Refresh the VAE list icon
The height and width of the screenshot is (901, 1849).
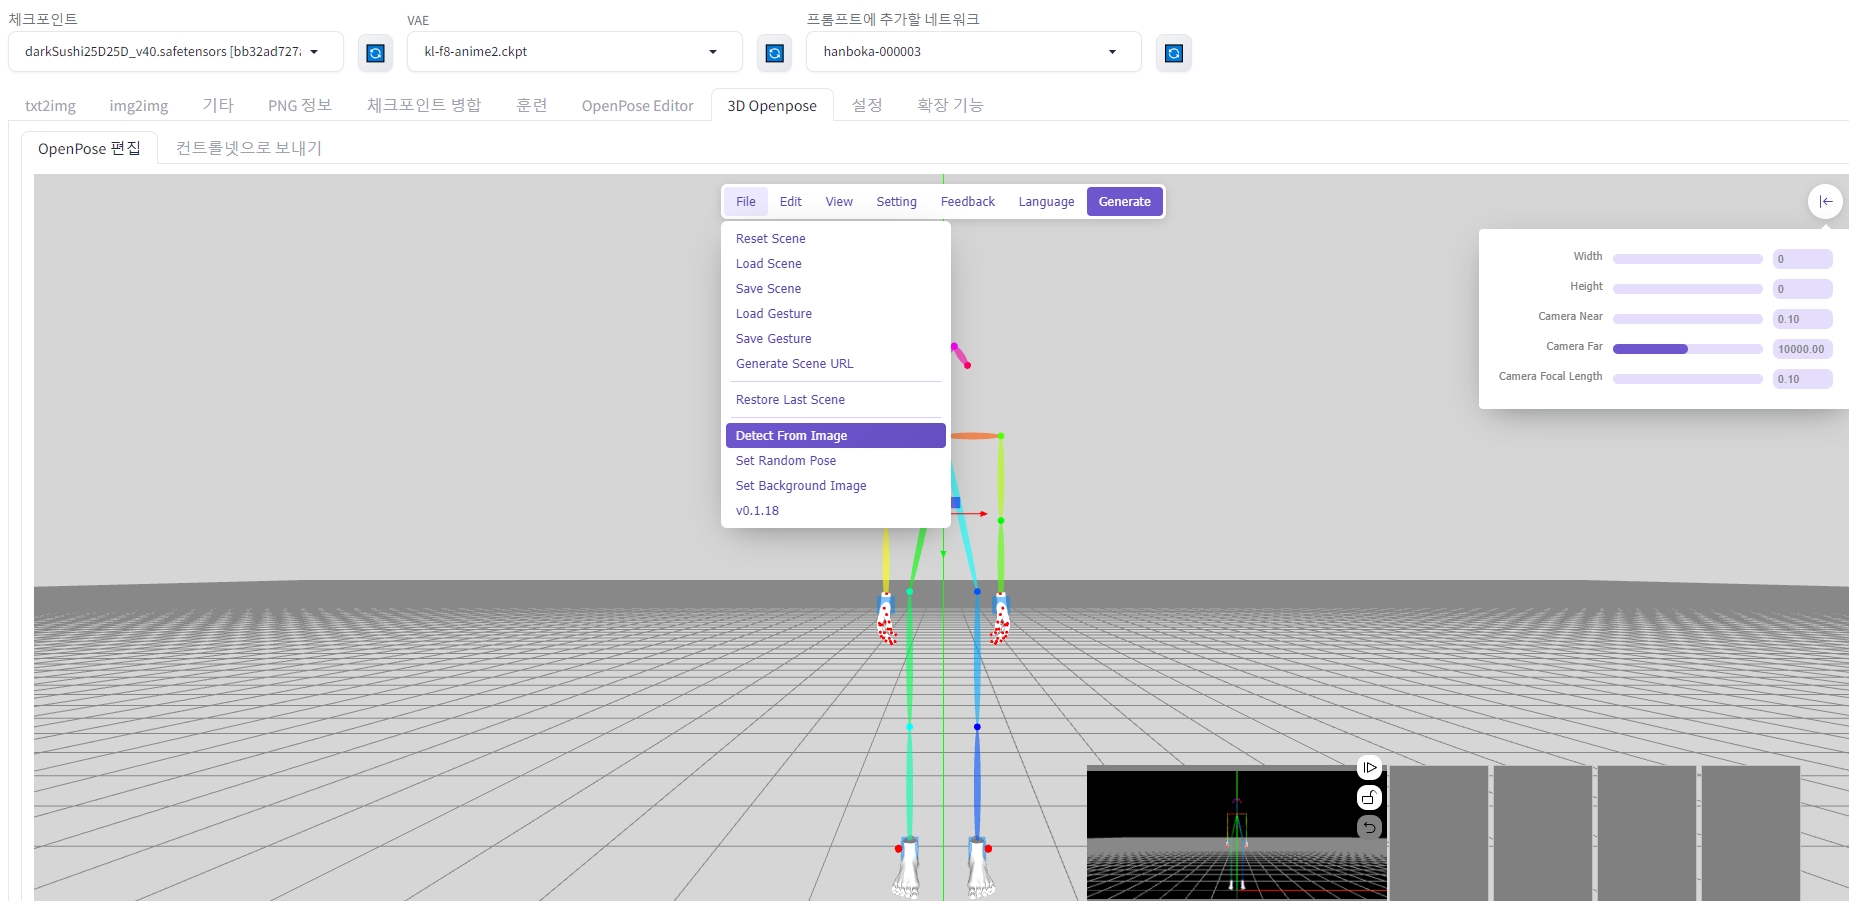(x=774, y=53)
